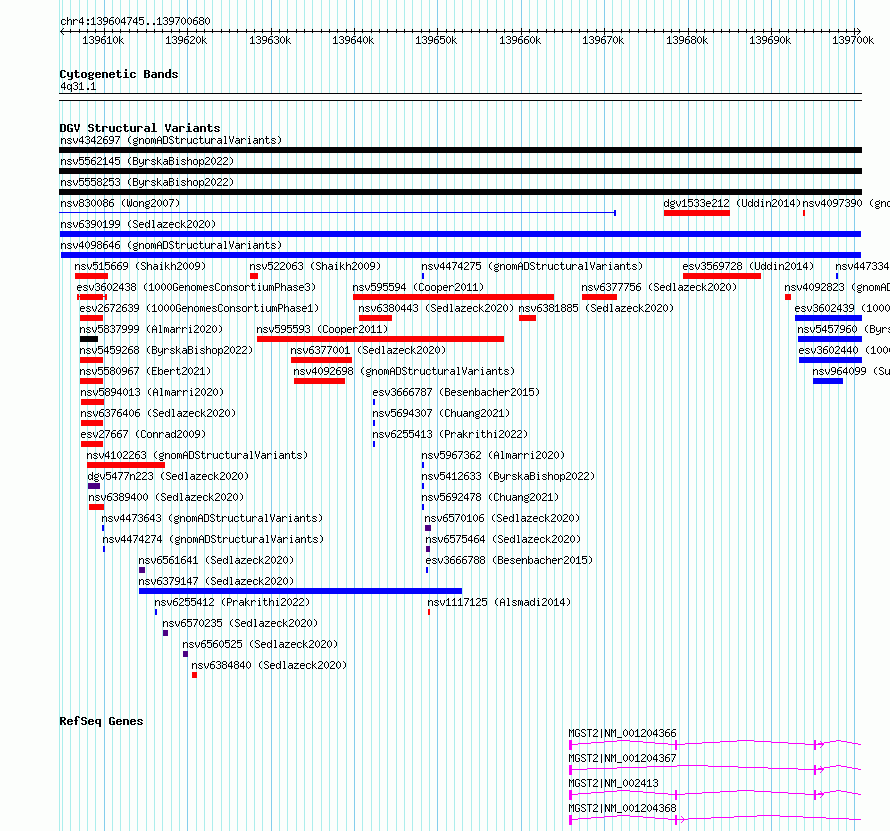Click nsv4092698 gnomADStructuralVariants label
The width and height of the screenshot is (890, 831).
pyautogui.click(x=404, y=371)
